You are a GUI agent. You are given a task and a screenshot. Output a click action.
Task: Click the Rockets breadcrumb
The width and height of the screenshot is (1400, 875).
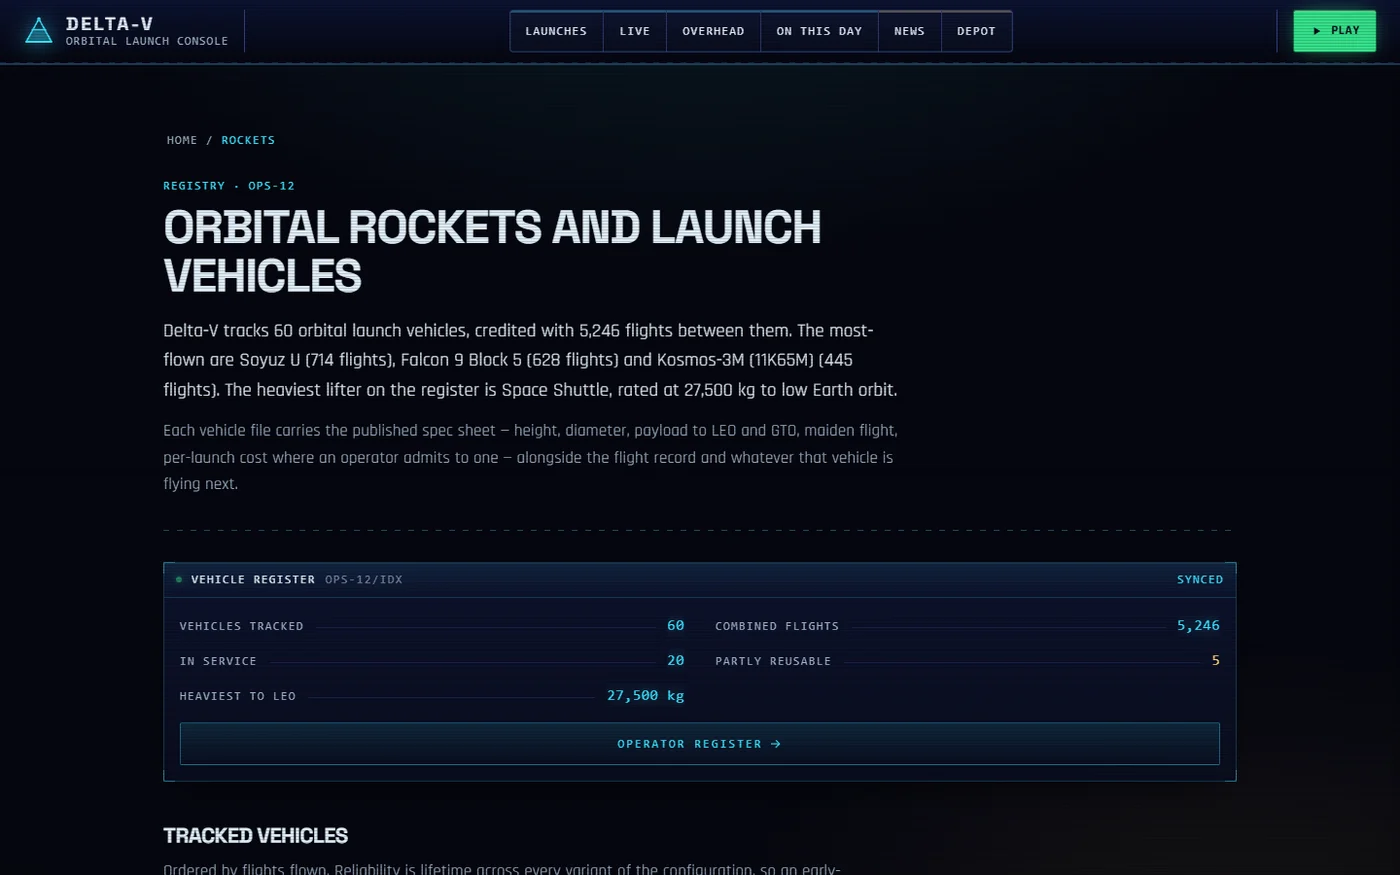pyautogui.click(x=248, y=140)
